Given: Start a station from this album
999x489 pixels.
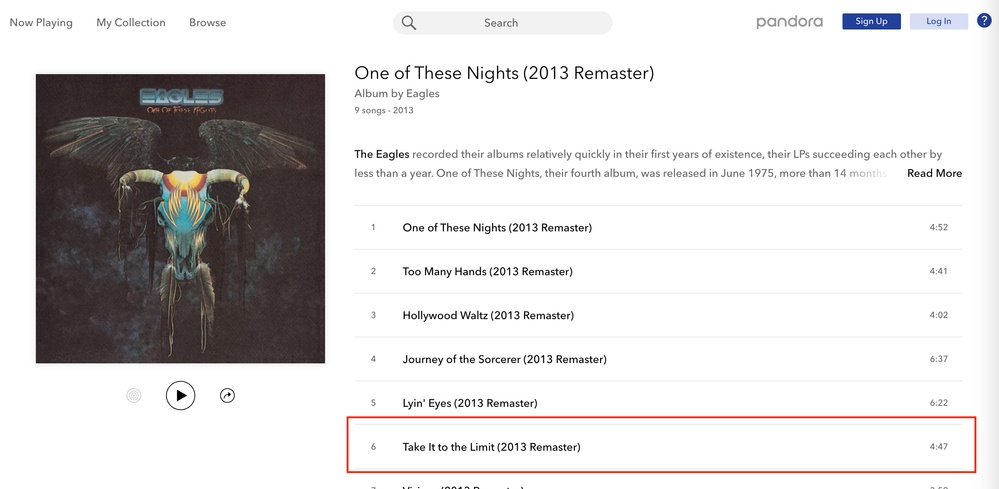Looking at the screenshot, I should [x=134, y=396].
